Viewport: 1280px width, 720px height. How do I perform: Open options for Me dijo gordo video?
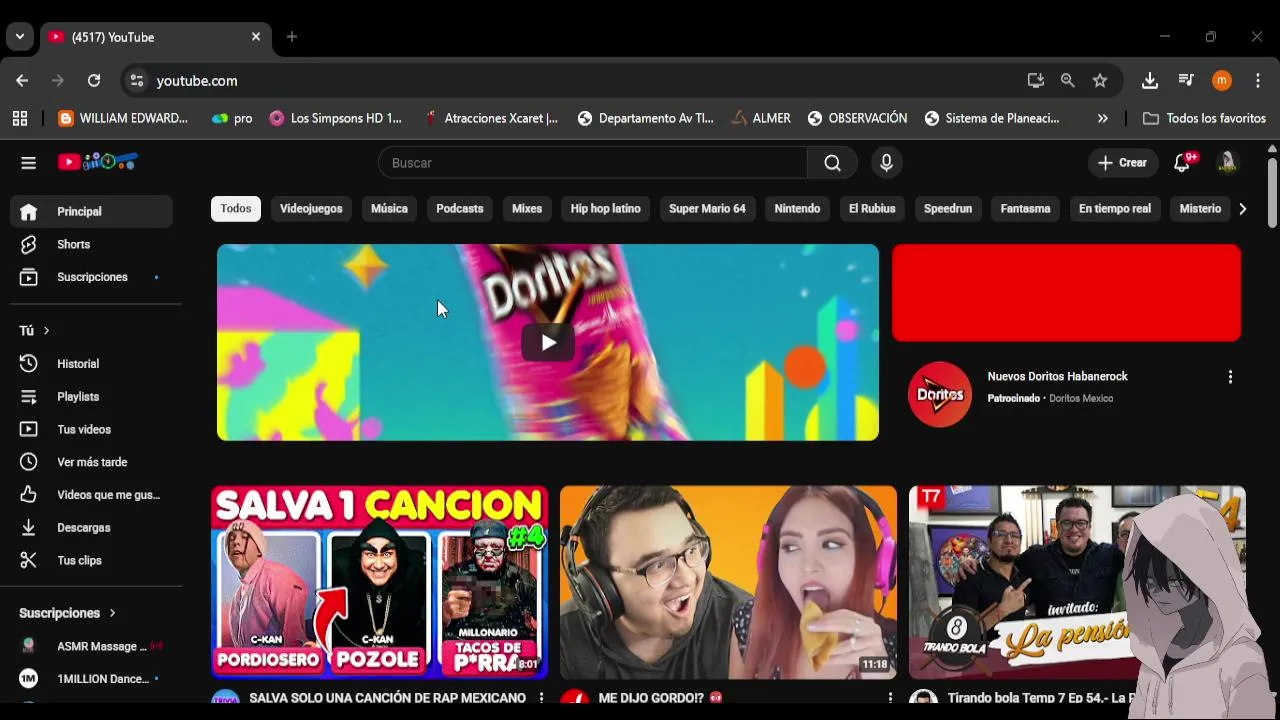click(890, 697)
